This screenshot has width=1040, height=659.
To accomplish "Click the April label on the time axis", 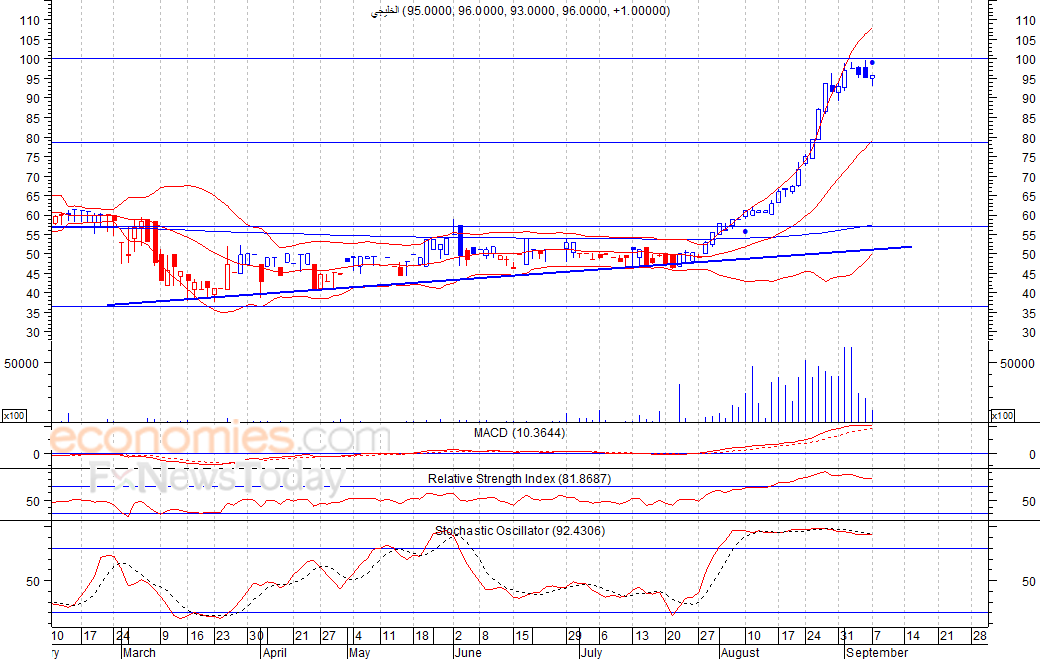I will (x=274, y=652).
